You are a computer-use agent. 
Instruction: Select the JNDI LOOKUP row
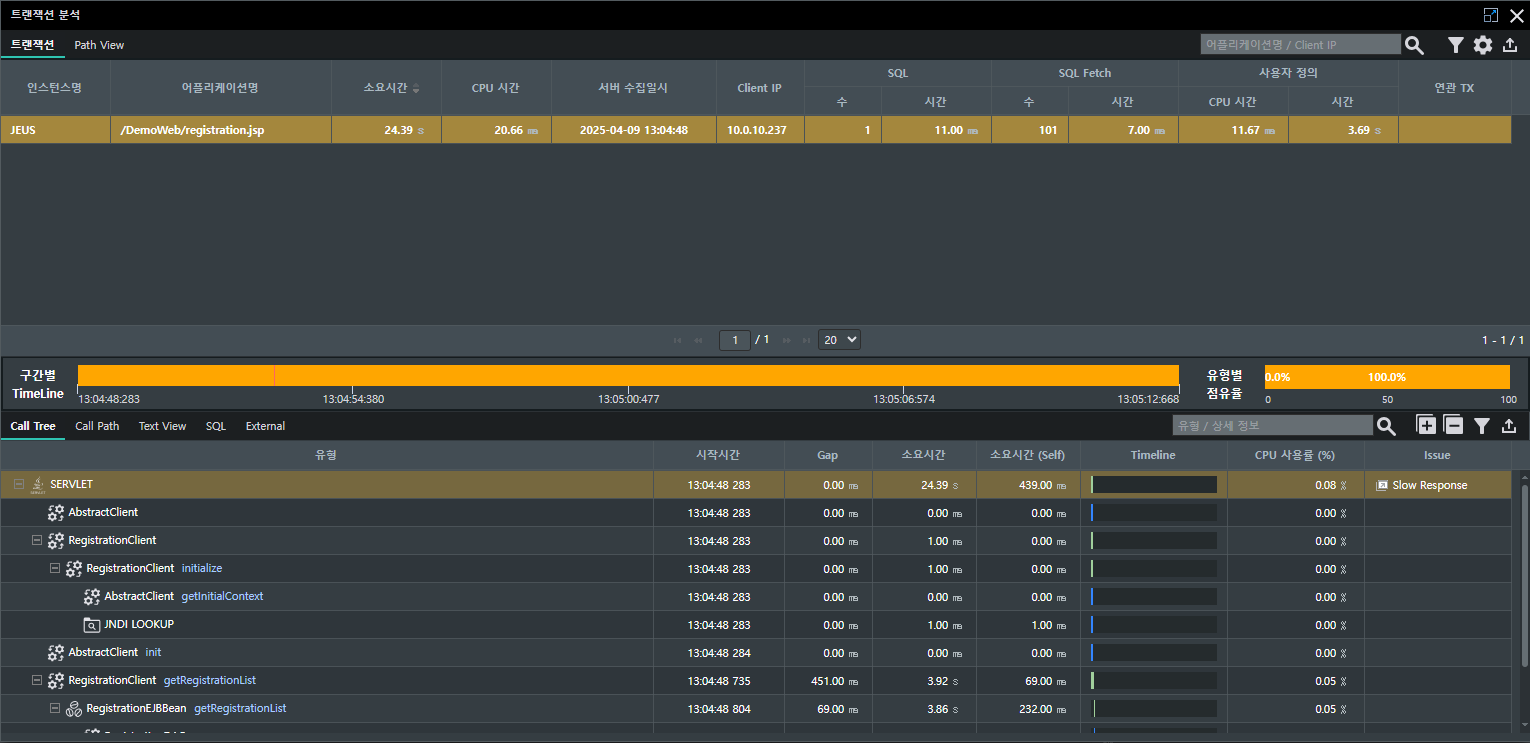coord(756,625)
